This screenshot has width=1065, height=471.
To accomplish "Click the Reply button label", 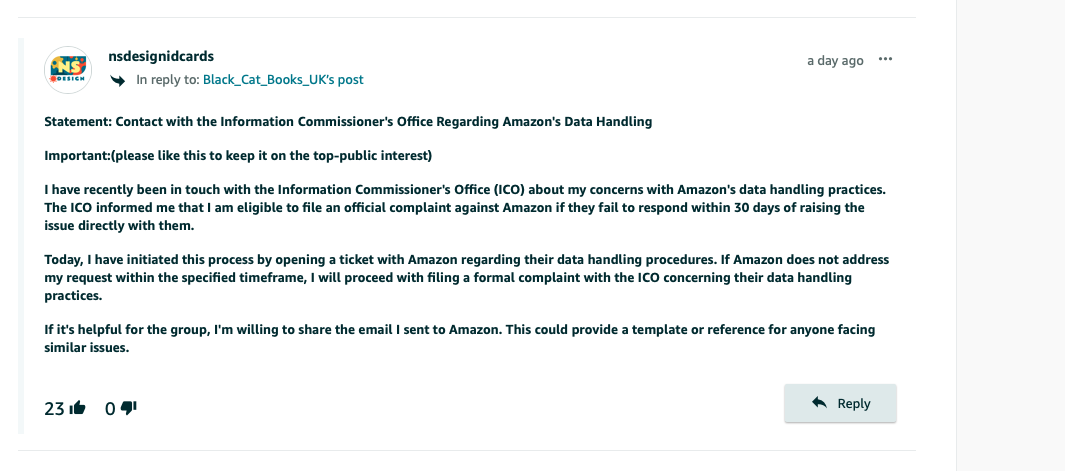I will [x=854, y=403].
